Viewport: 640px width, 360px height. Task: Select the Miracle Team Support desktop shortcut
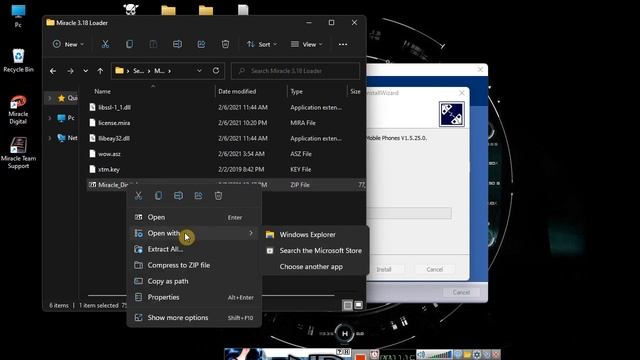(x=18, y=153)
